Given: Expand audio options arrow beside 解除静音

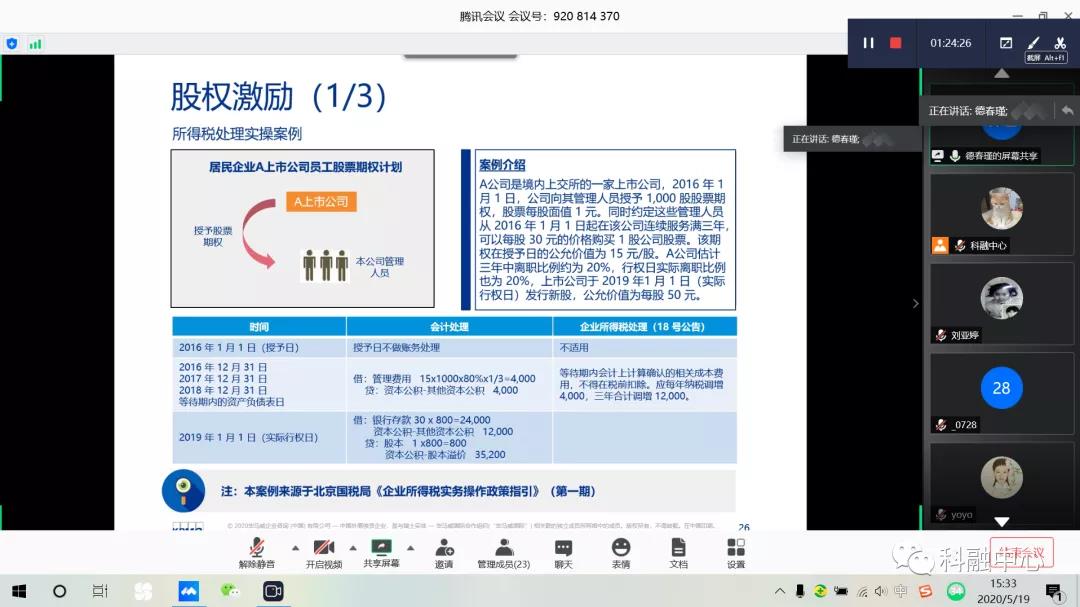Looking at the screenshot, I should [x=295, y=548].
